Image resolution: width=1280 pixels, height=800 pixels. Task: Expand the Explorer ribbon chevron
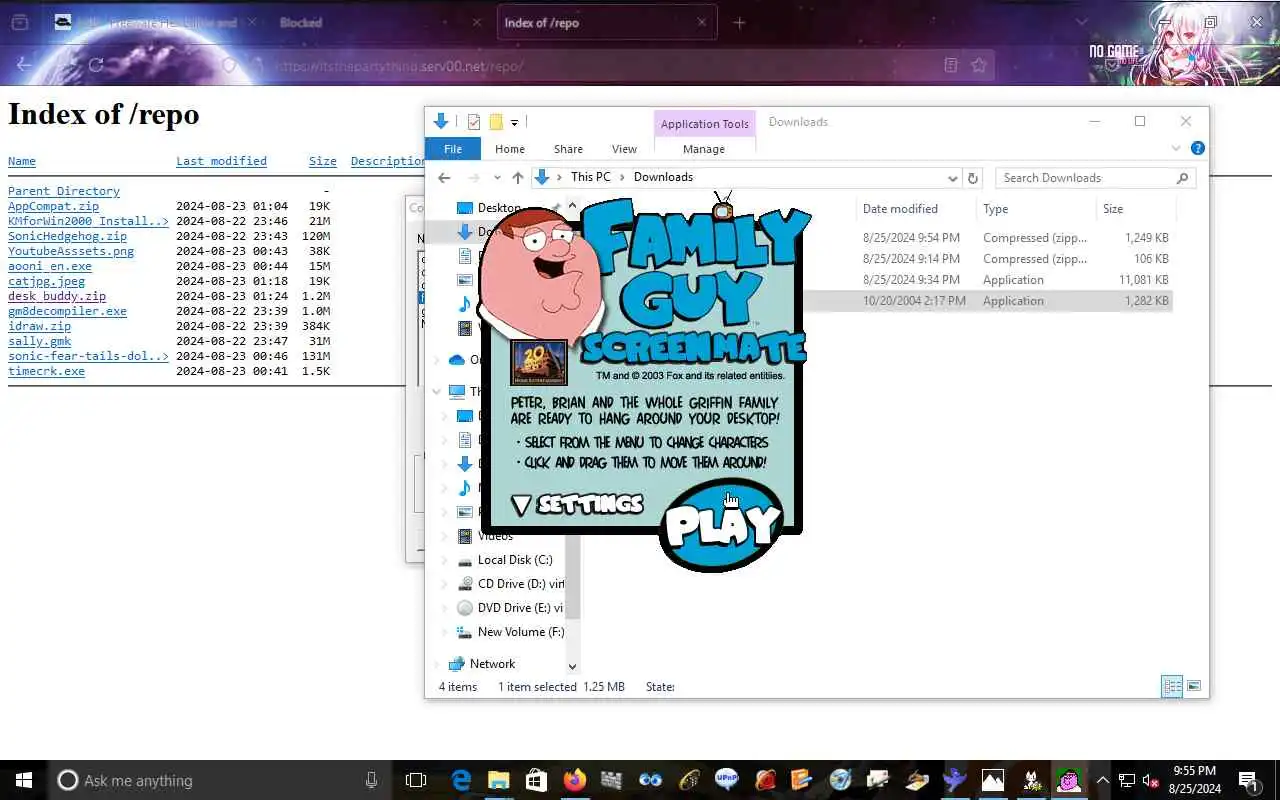pyautogui.click(x=1176, y=148)
